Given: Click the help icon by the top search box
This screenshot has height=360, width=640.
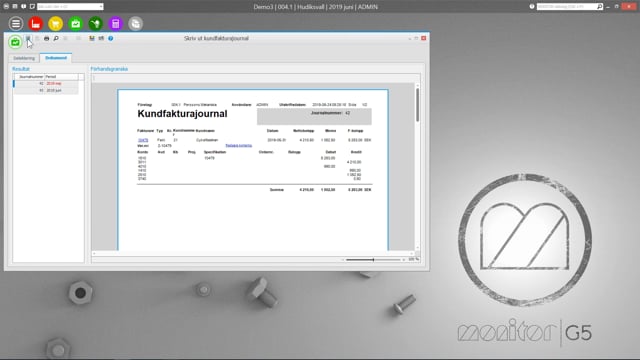Looking at the screenshot, I should 532,7.
